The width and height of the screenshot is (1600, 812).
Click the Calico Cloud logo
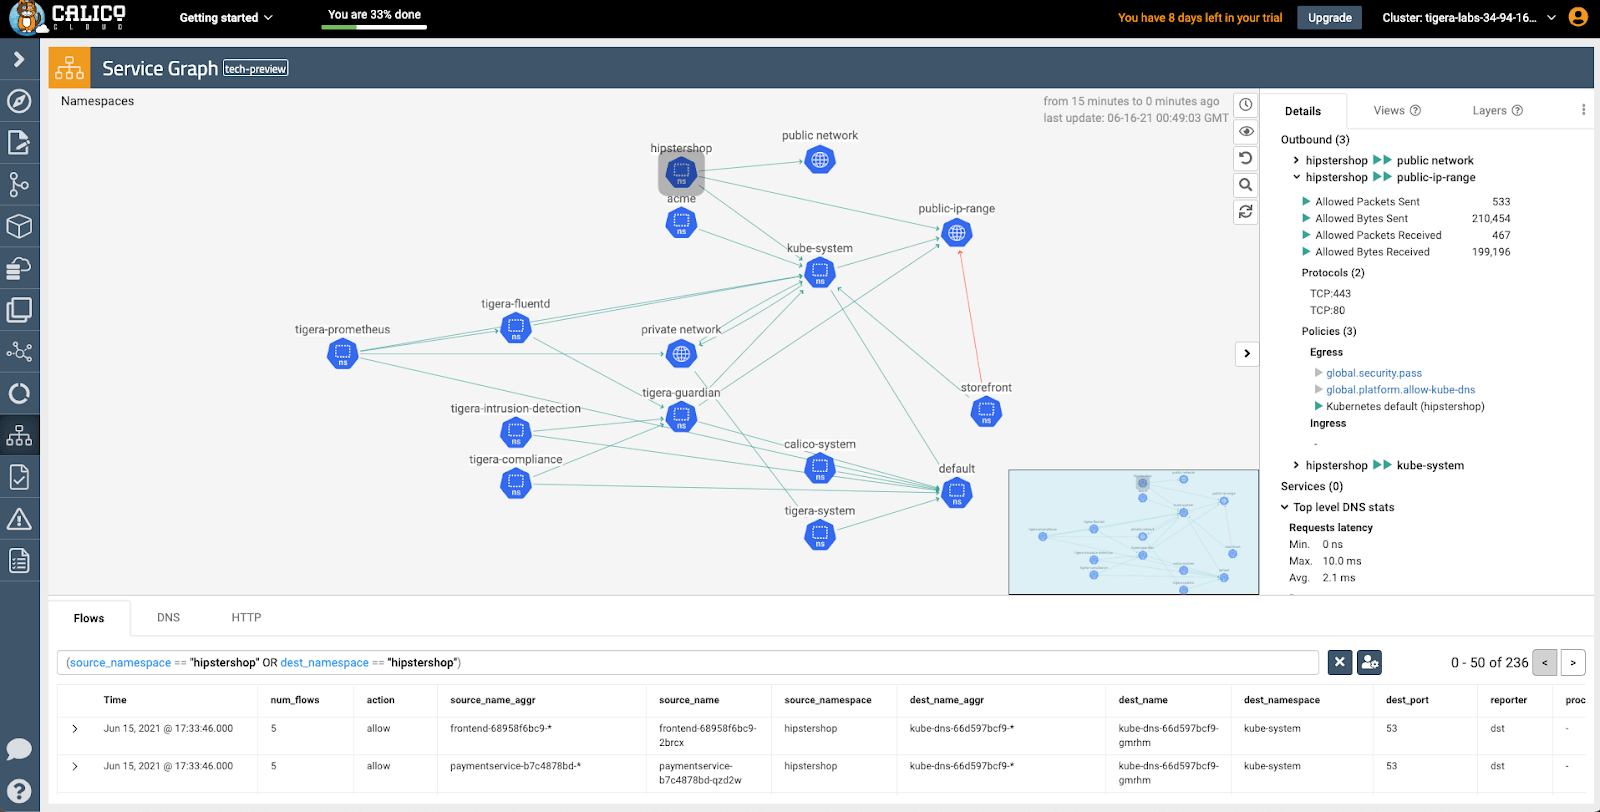[x=67, y=17]
